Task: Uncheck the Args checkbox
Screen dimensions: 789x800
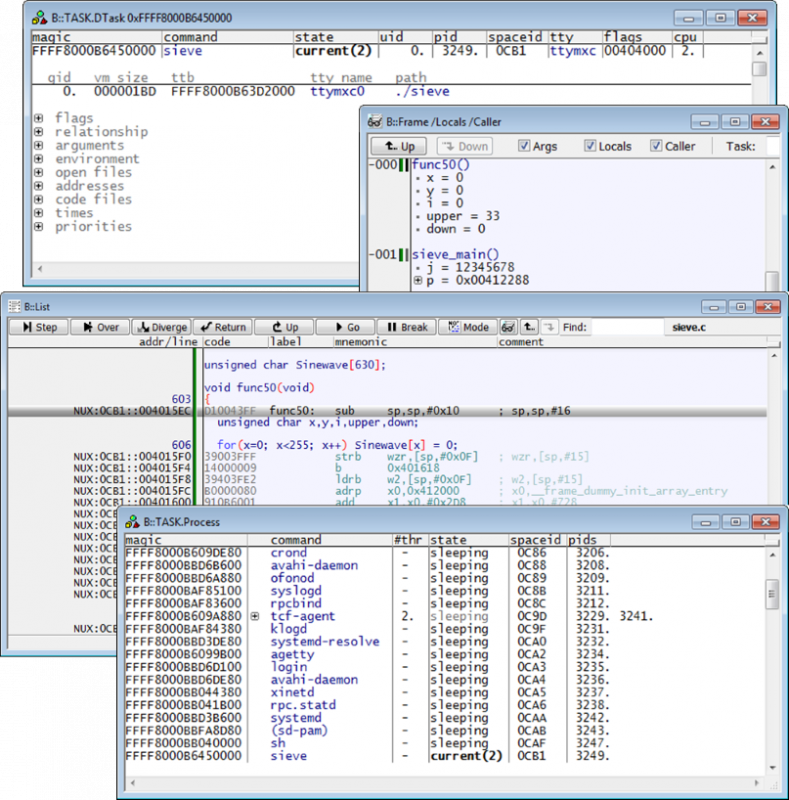Action: click(x=524, y=146)
